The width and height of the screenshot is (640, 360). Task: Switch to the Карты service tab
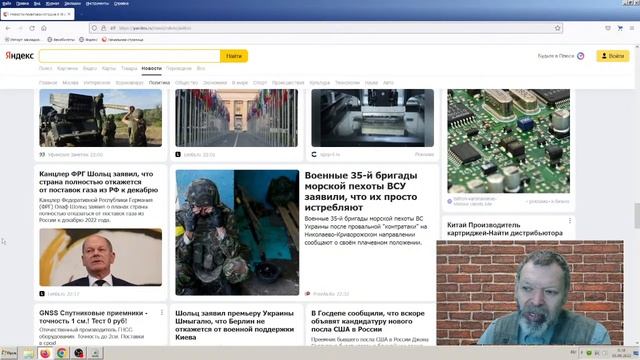click(109, 69)
